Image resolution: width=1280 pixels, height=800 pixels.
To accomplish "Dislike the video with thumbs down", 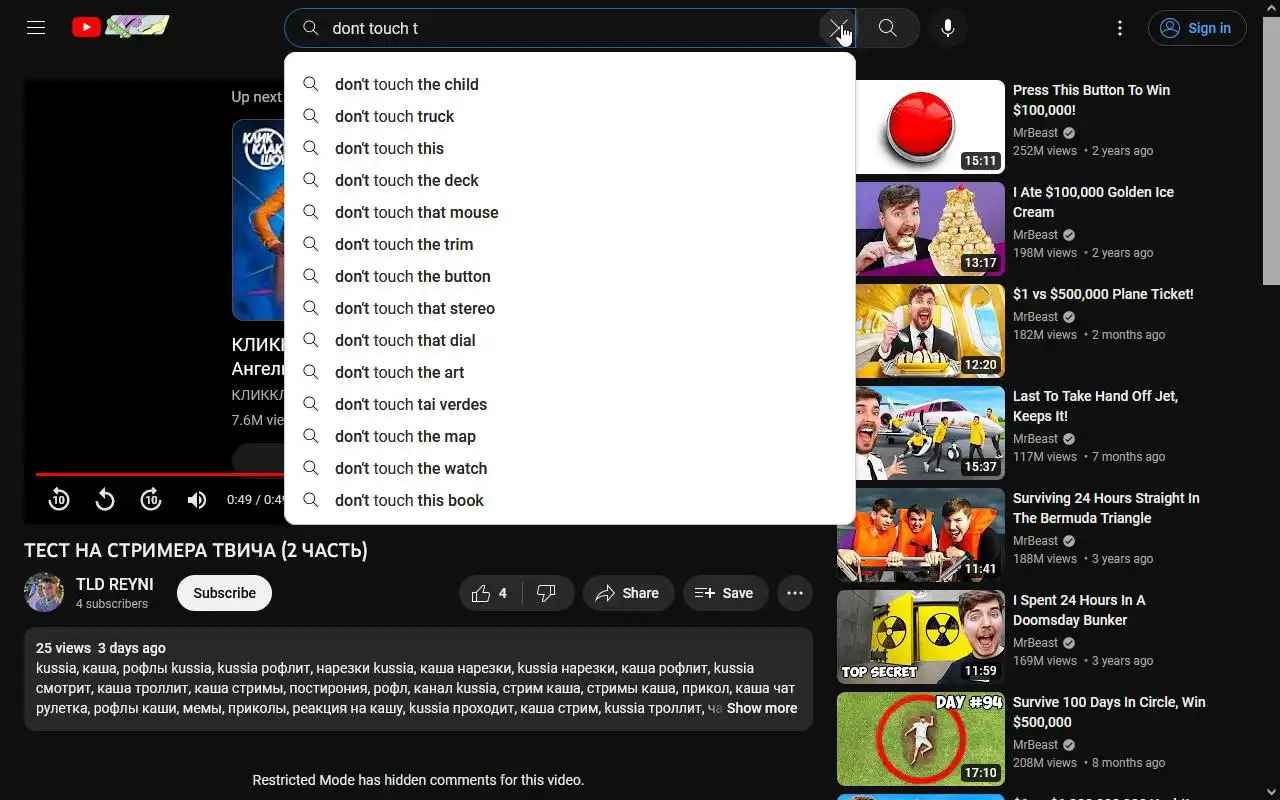I will tap(547, 593).
